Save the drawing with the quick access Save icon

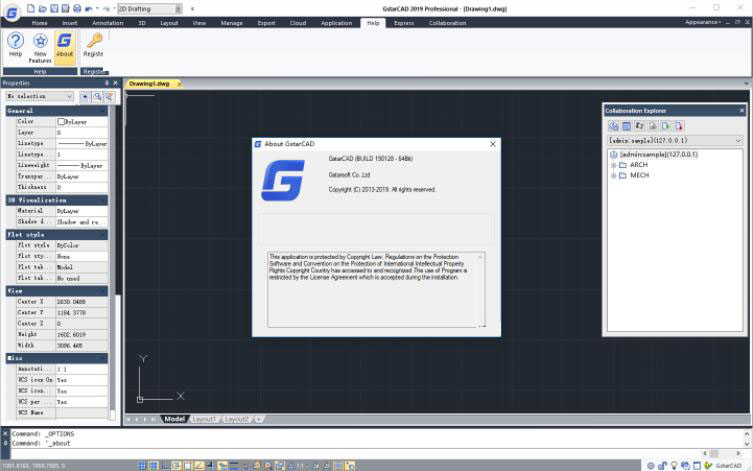click(x=54, y=8)
